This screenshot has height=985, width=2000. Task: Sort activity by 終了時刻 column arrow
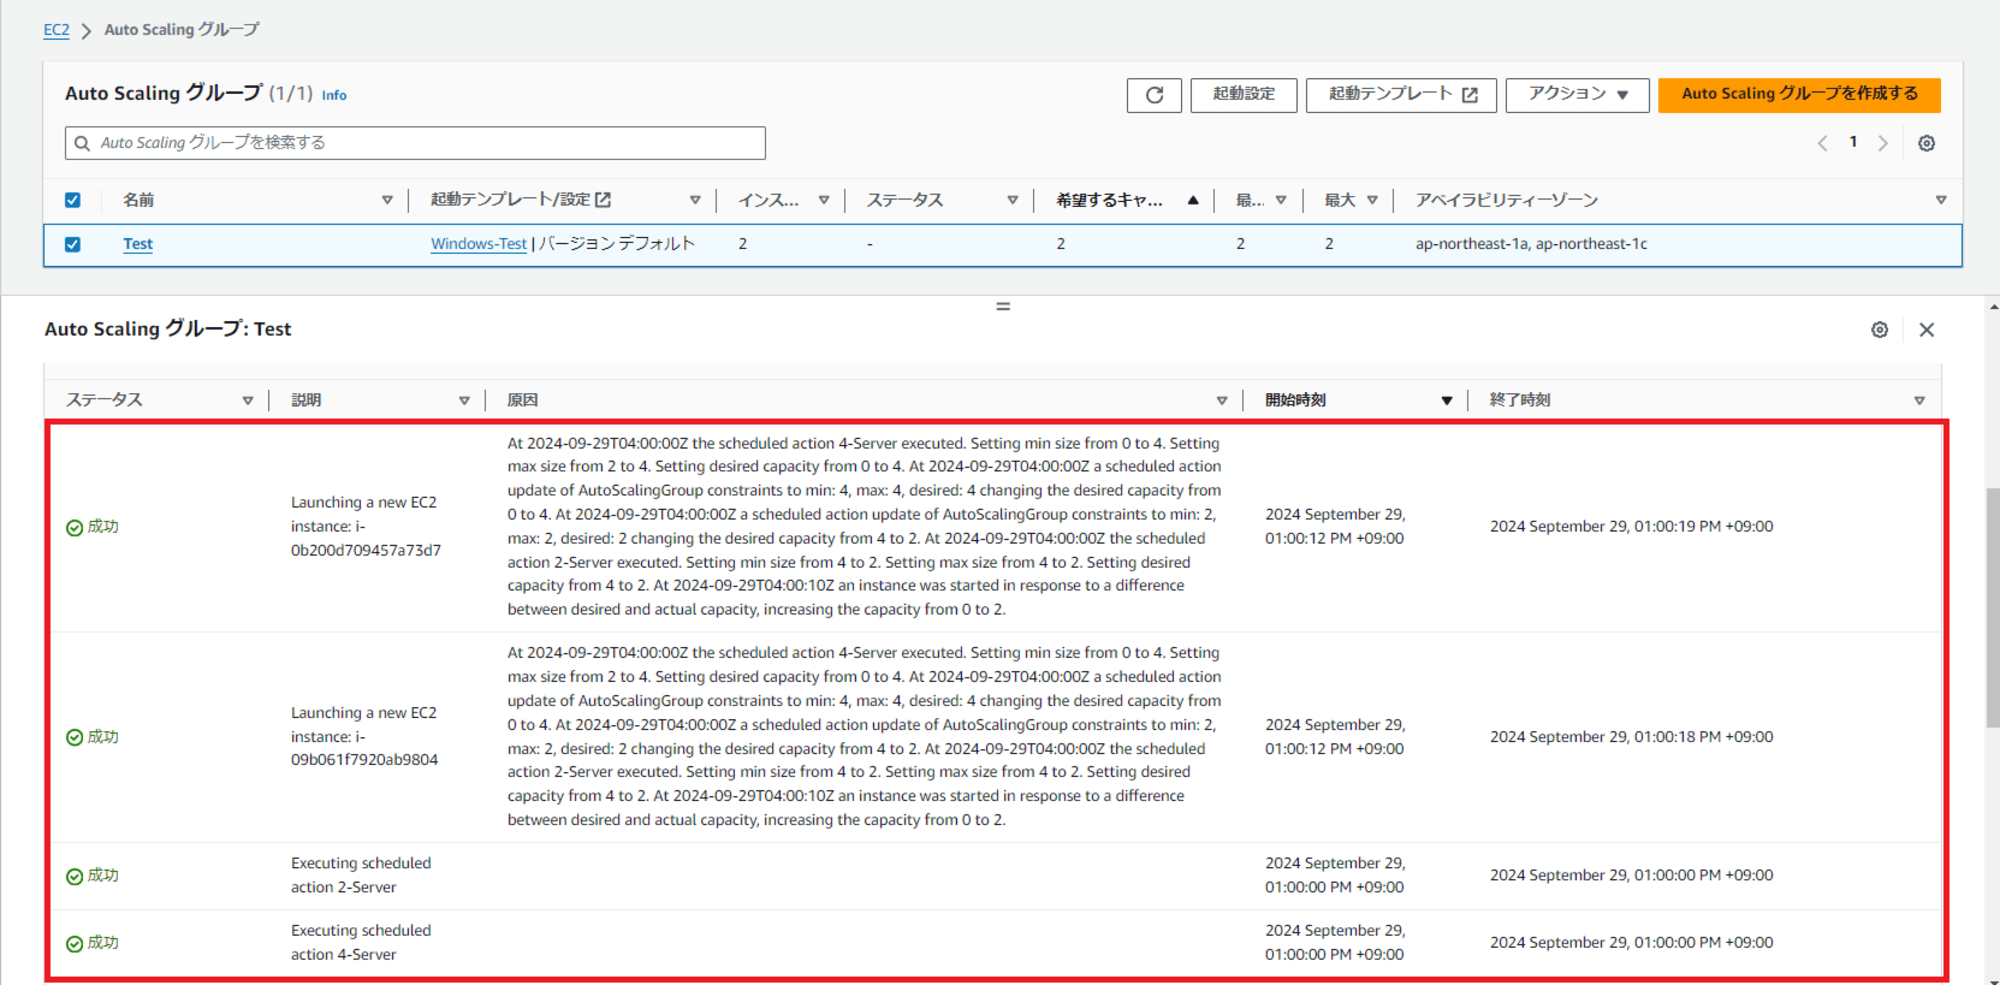coord(1919,401)
